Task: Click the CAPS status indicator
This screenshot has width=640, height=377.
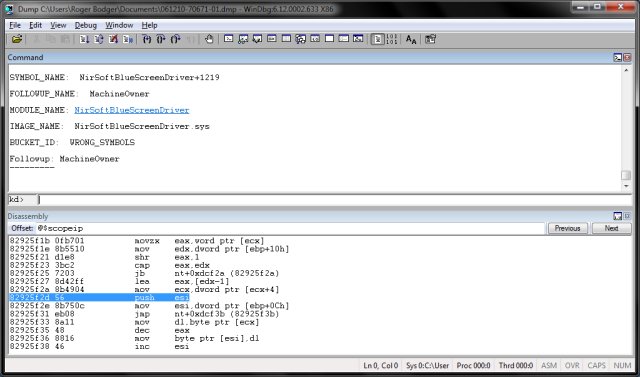Action: 596,366
